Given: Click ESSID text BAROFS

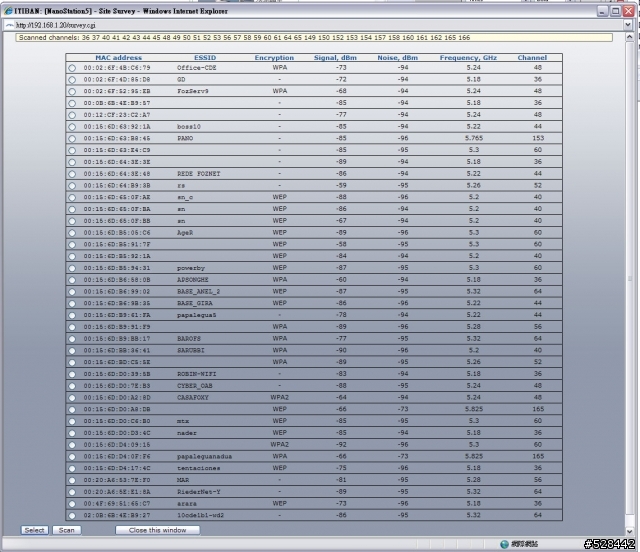Looking at the screenshot, I should coord(189,338).
